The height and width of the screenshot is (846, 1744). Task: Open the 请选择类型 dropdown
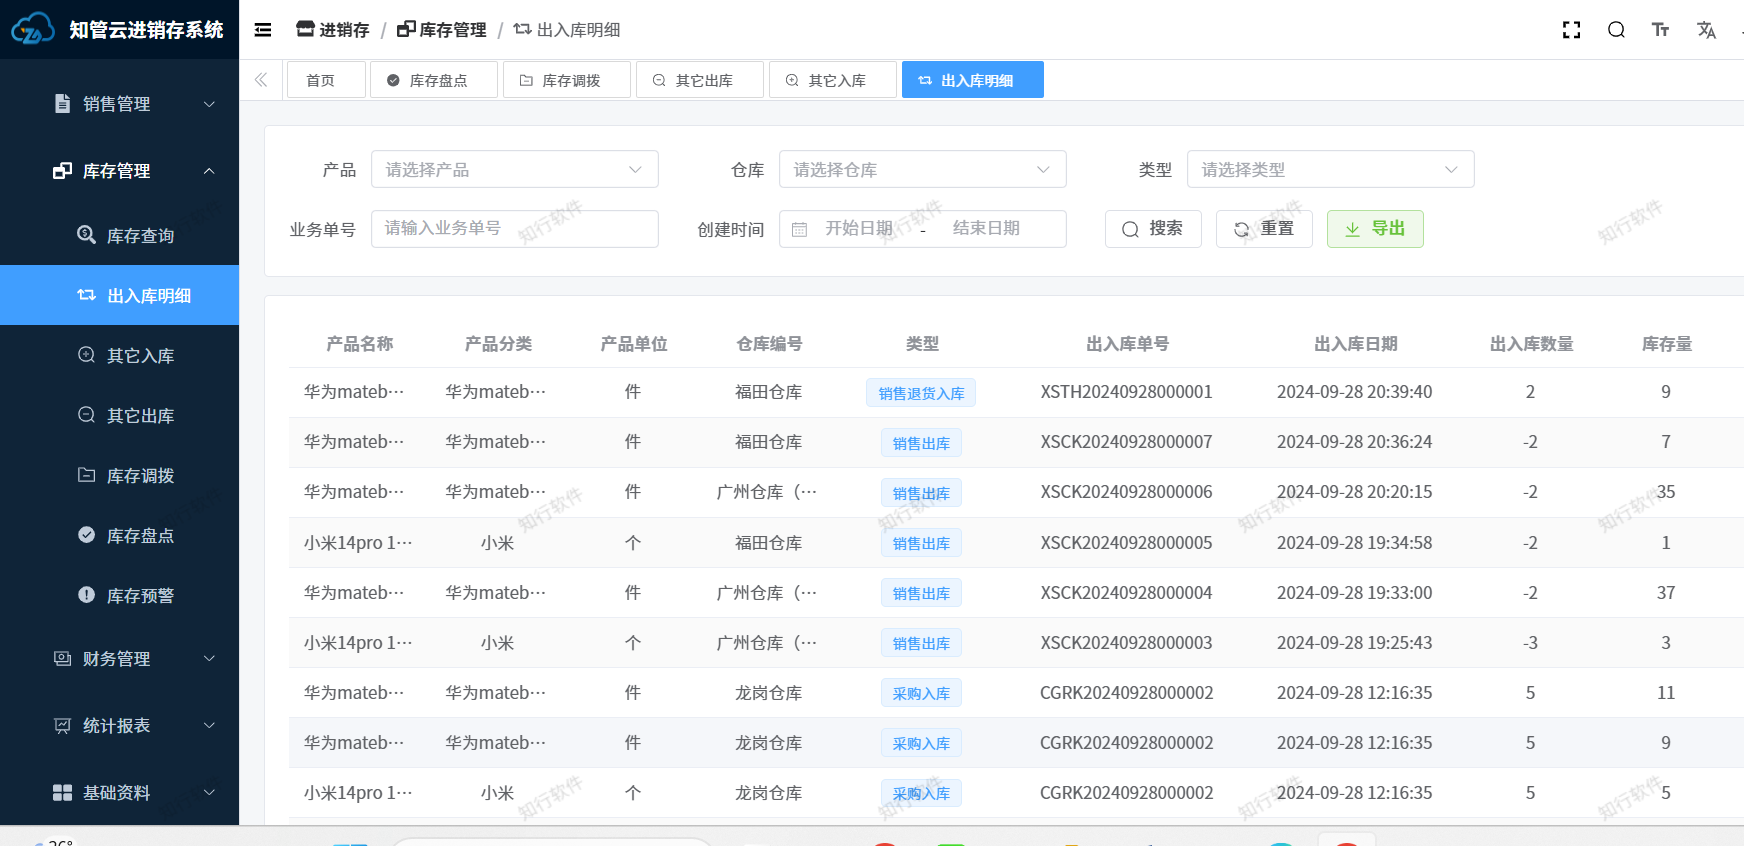(x=1330, y=170)
